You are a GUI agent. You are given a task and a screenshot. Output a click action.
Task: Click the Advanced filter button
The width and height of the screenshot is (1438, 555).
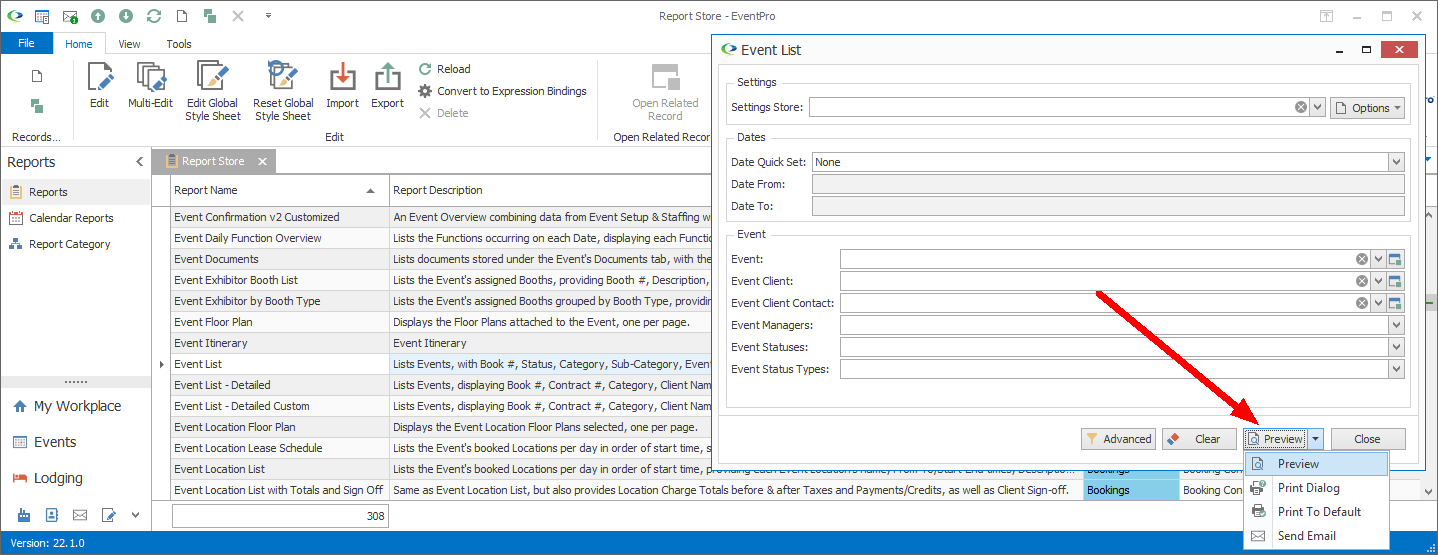tap(1119, 439)
